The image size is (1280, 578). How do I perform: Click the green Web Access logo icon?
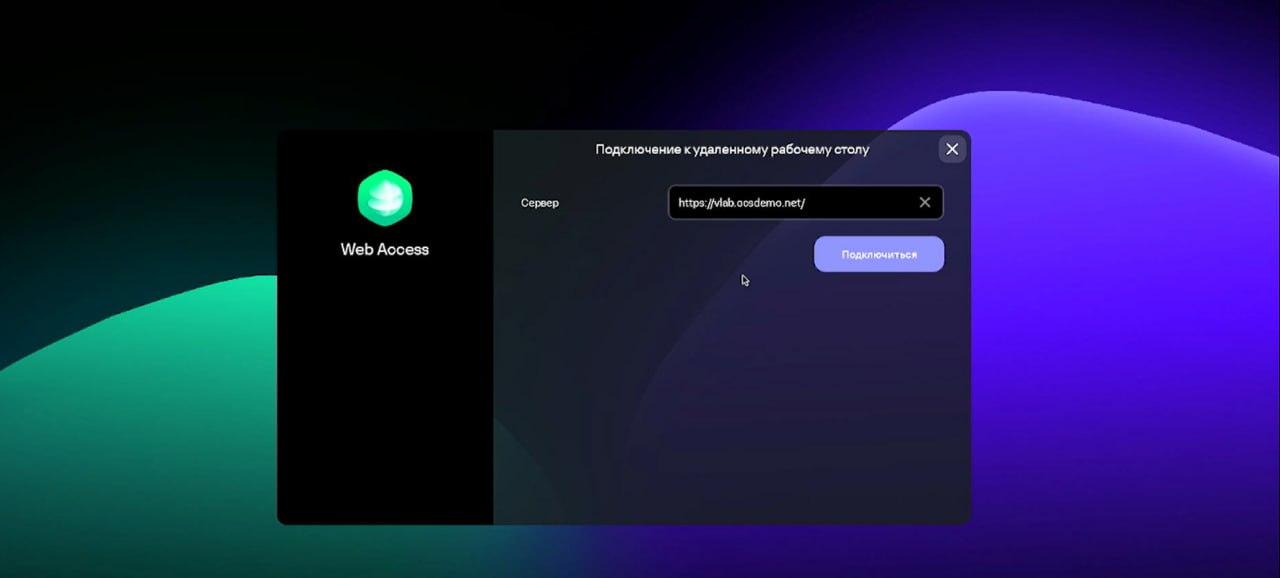[385, 198]
